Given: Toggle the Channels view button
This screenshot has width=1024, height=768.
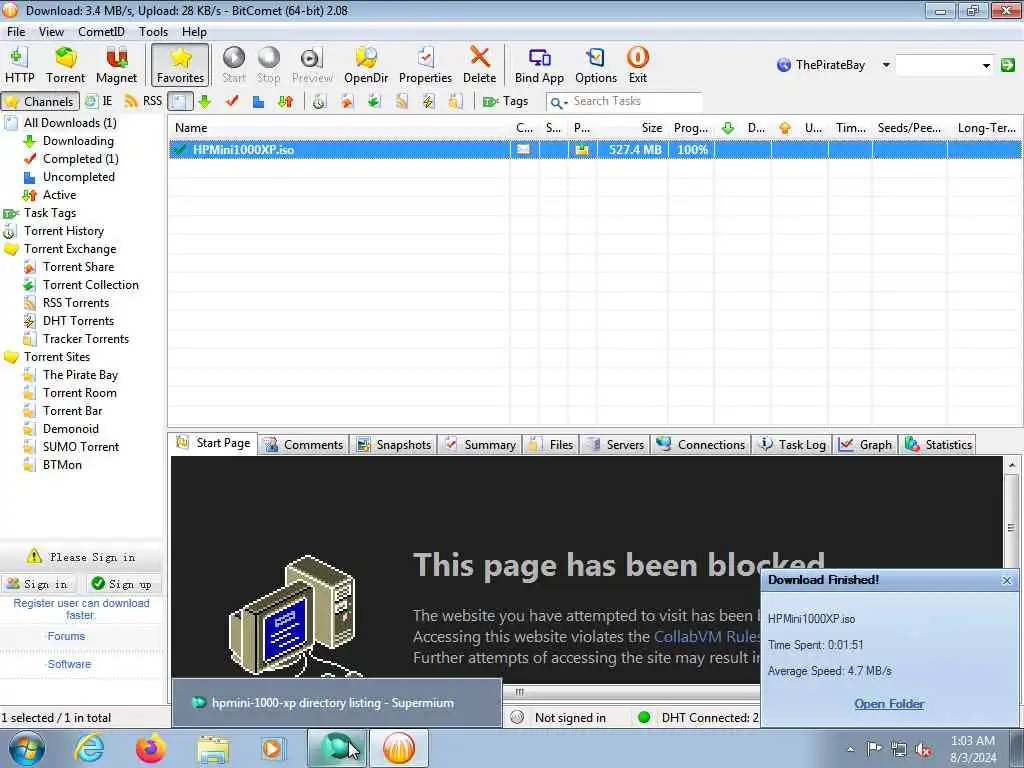Looking at the screenshot, I should [x=40, y=101].
